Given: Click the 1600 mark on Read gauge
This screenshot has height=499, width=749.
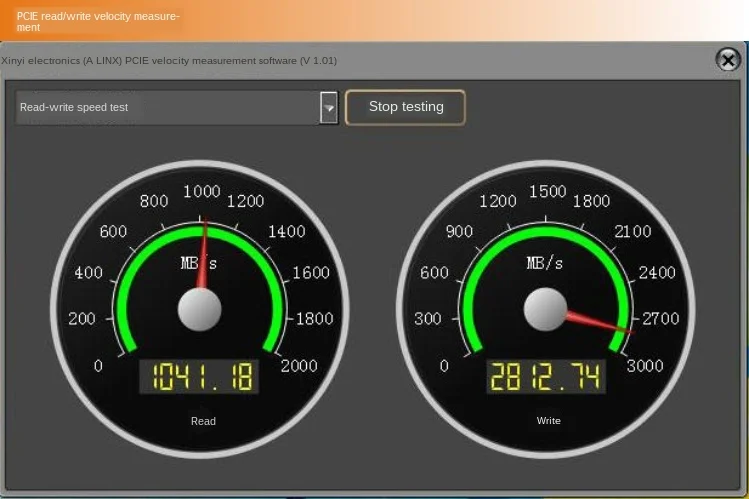Looking at the screenshot, I should pos(311,273).
